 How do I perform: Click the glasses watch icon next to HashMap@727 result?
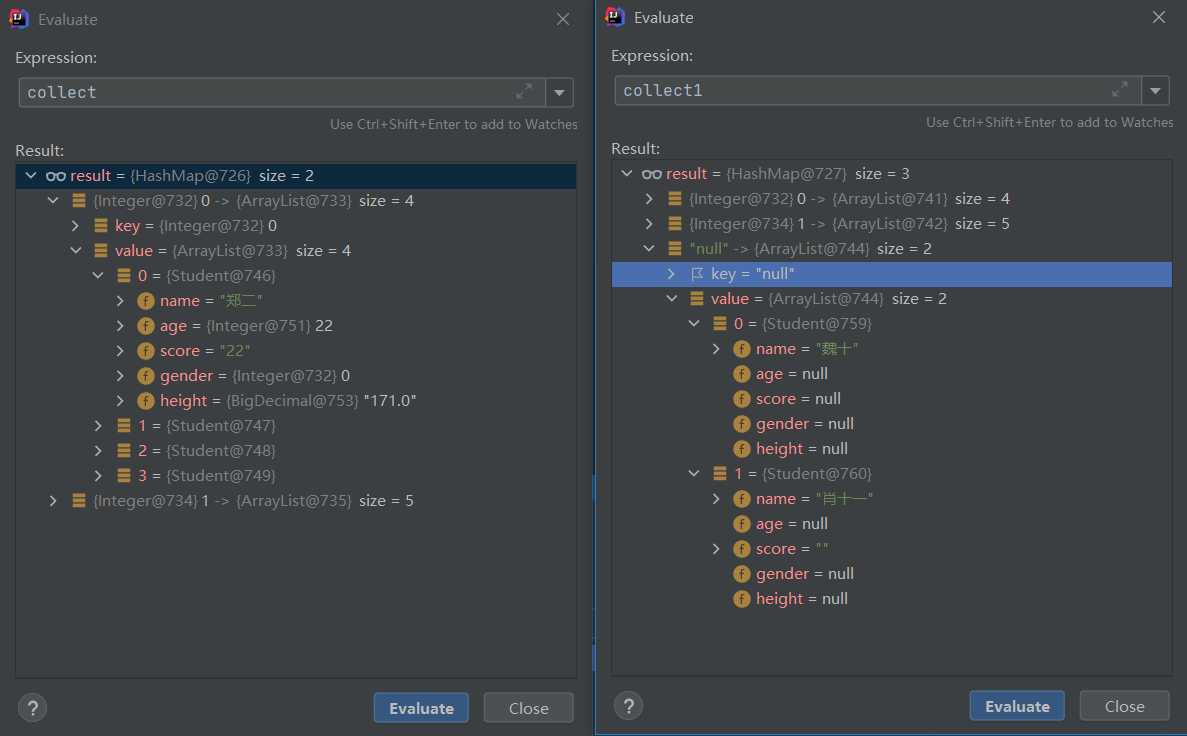click(652, 173)
